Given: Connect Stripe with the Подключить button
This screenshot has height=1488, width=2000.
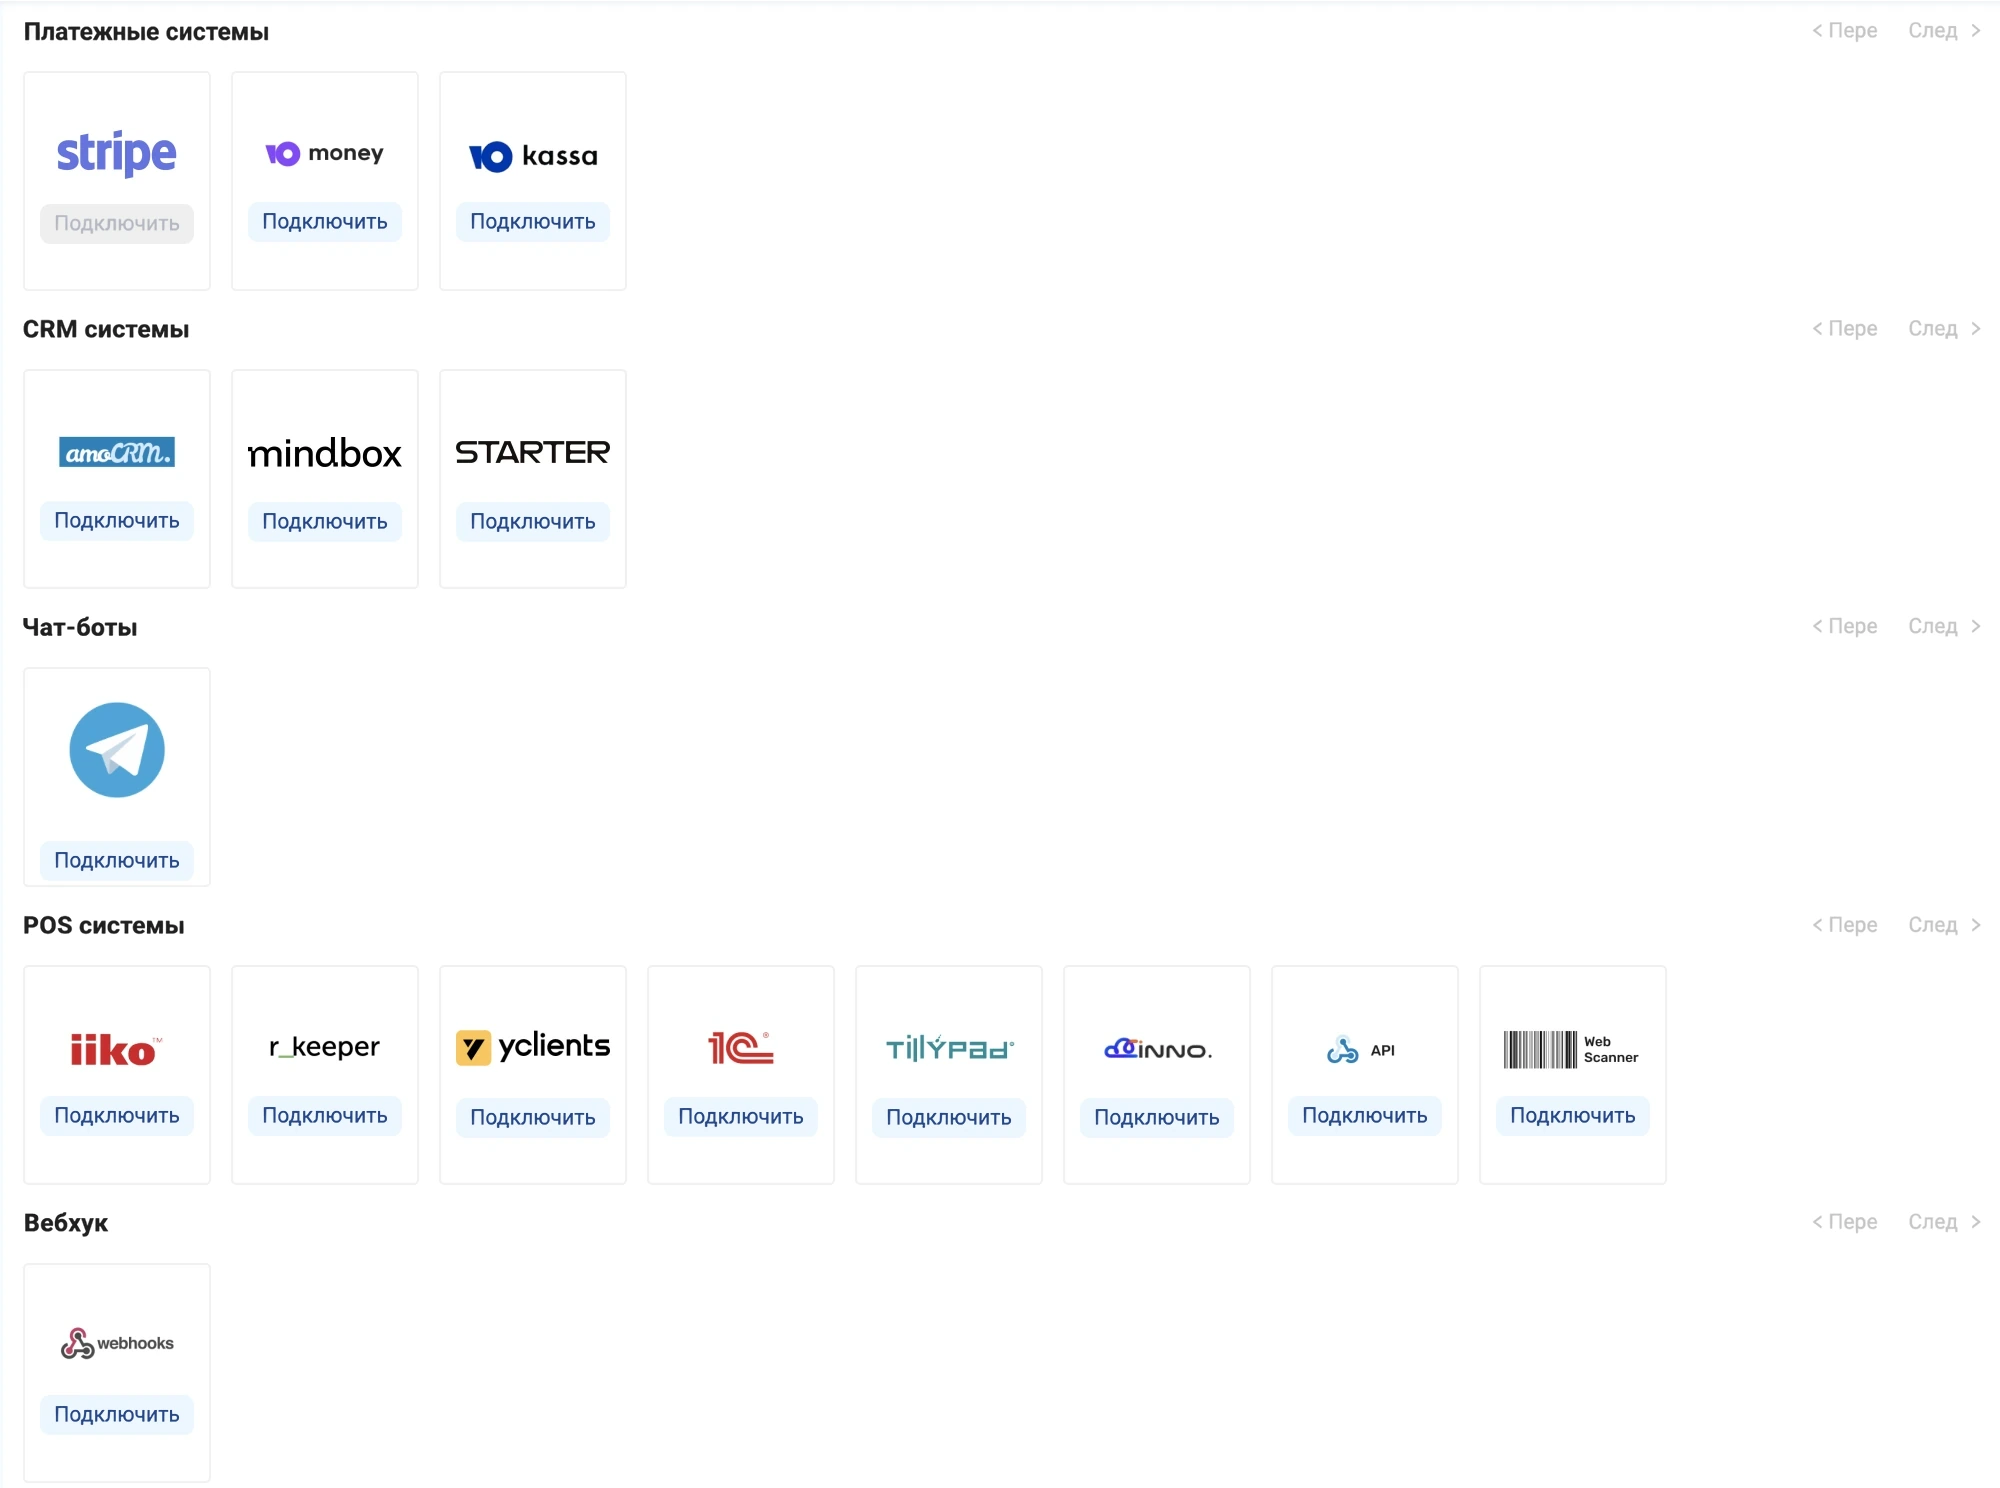Looking at the screenshot, I should (x=117, y=223).
